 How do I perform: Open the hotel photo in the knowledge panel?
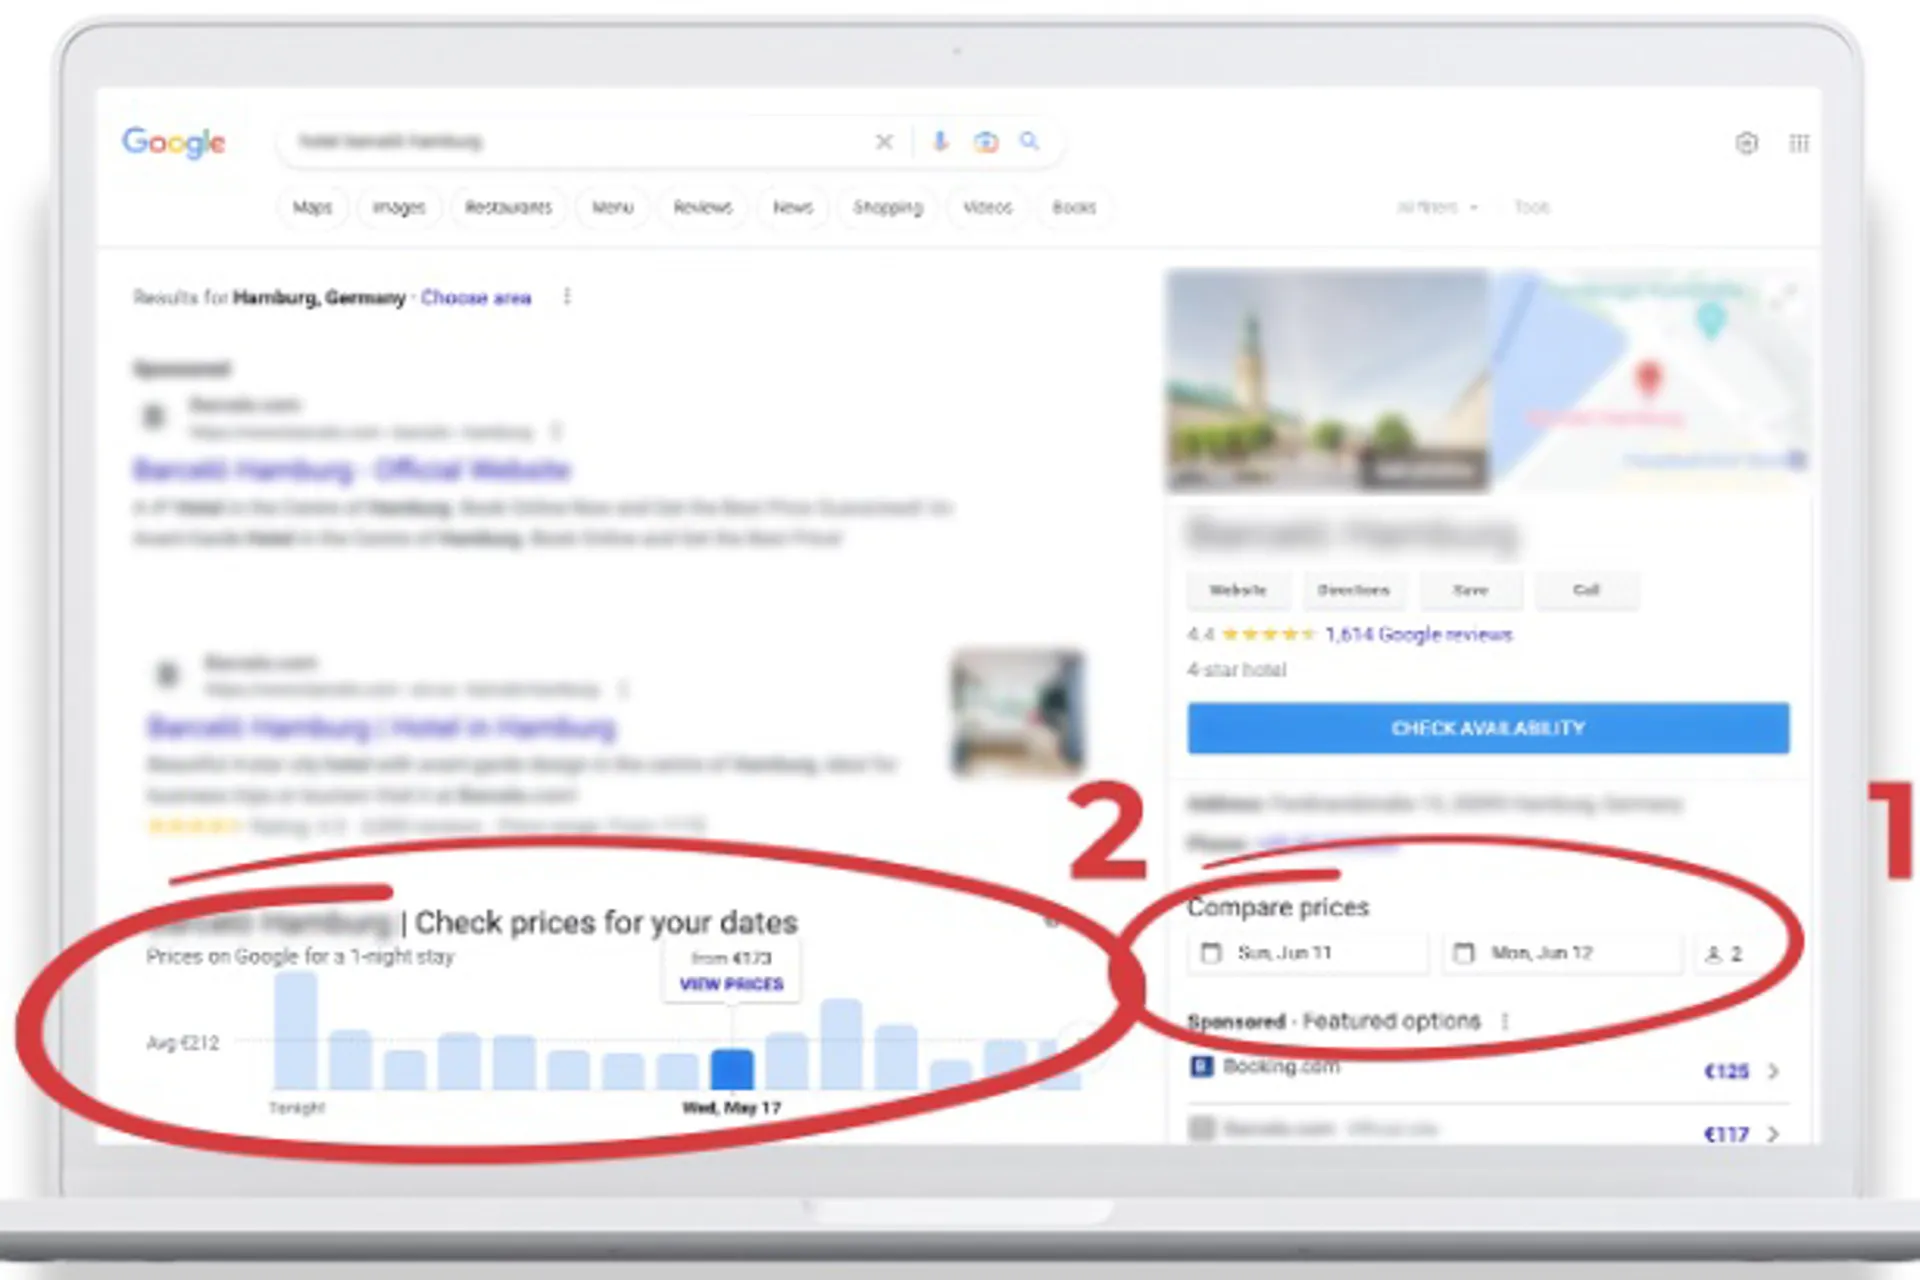(1328, 380)
